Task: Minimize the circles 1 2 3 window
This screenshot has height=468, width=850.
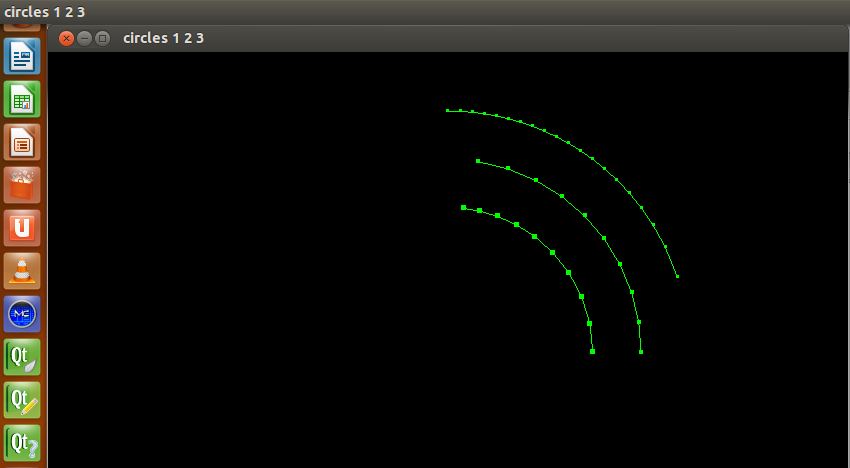Action: [85, 38]
